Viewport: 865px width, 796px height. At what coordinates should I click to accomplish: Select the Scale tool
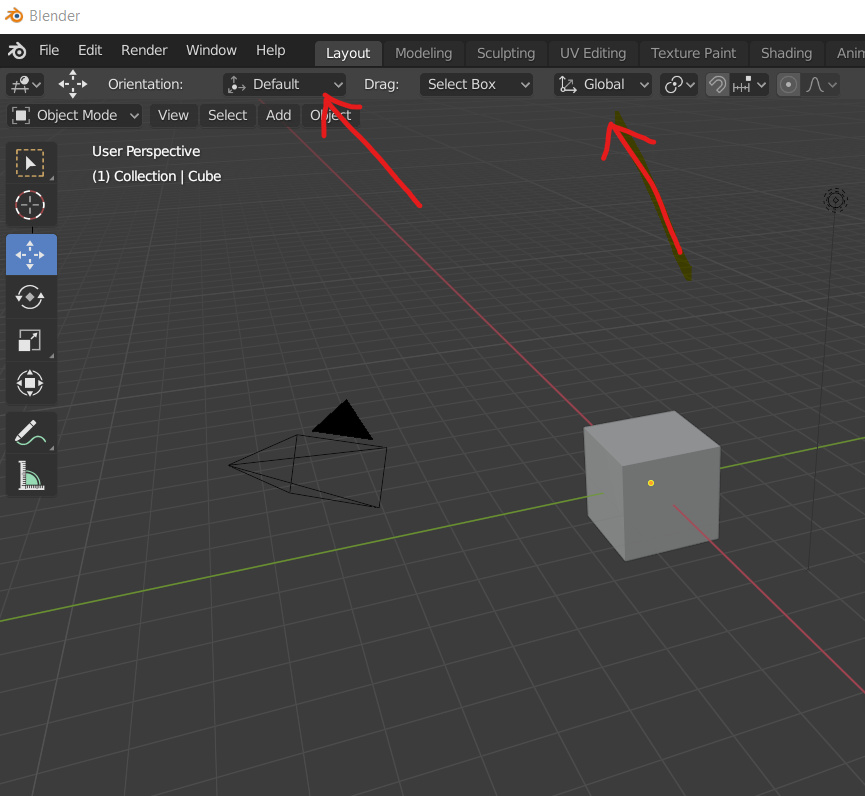pyautogui.click(x=30, y=340)
